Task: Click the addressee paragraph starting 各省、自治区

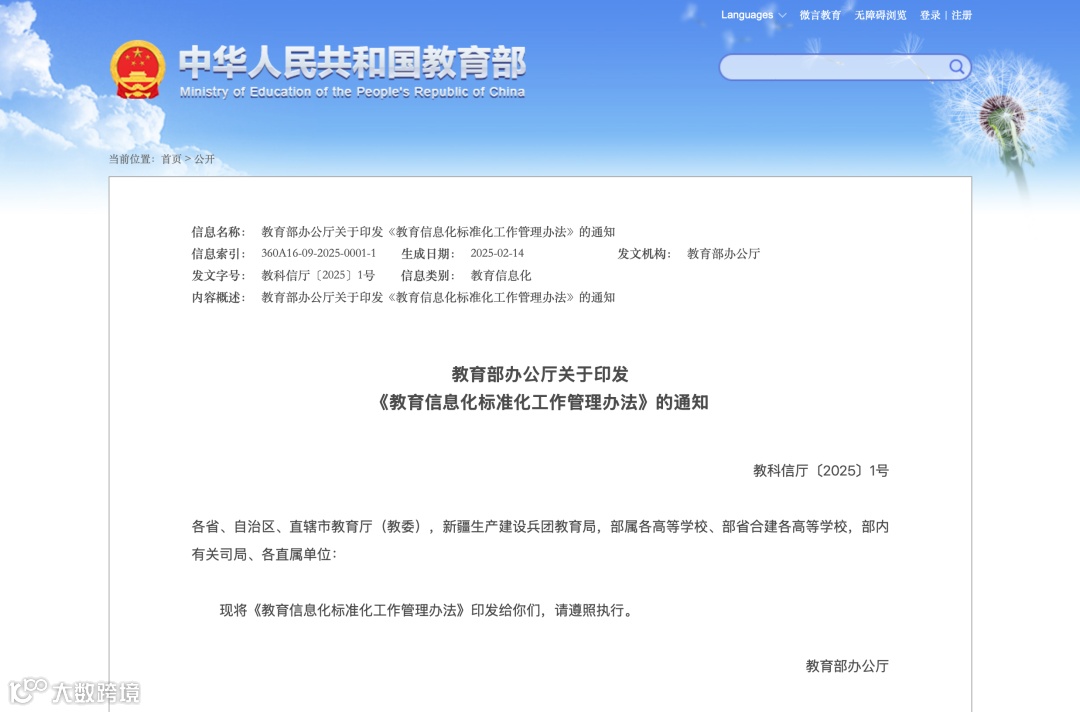Action: [540, 541]
